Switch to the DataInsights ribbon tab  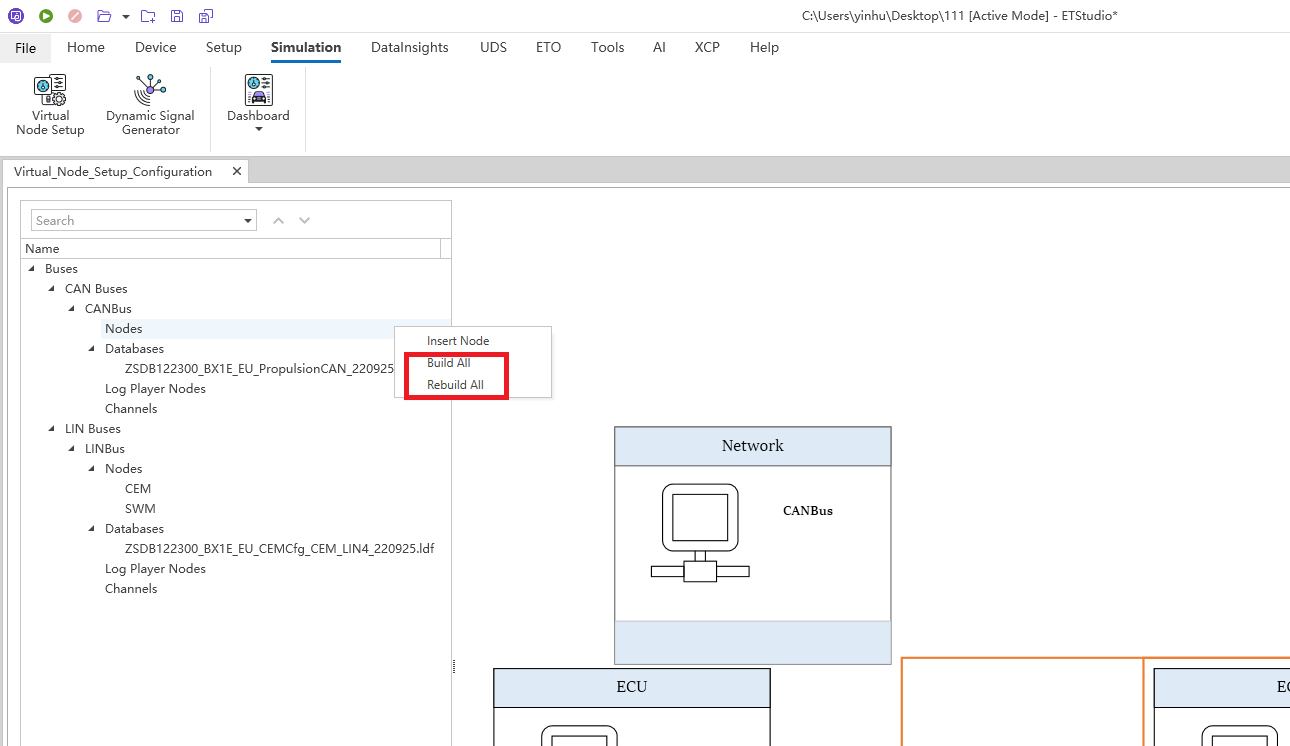click(x=409, y=47)
